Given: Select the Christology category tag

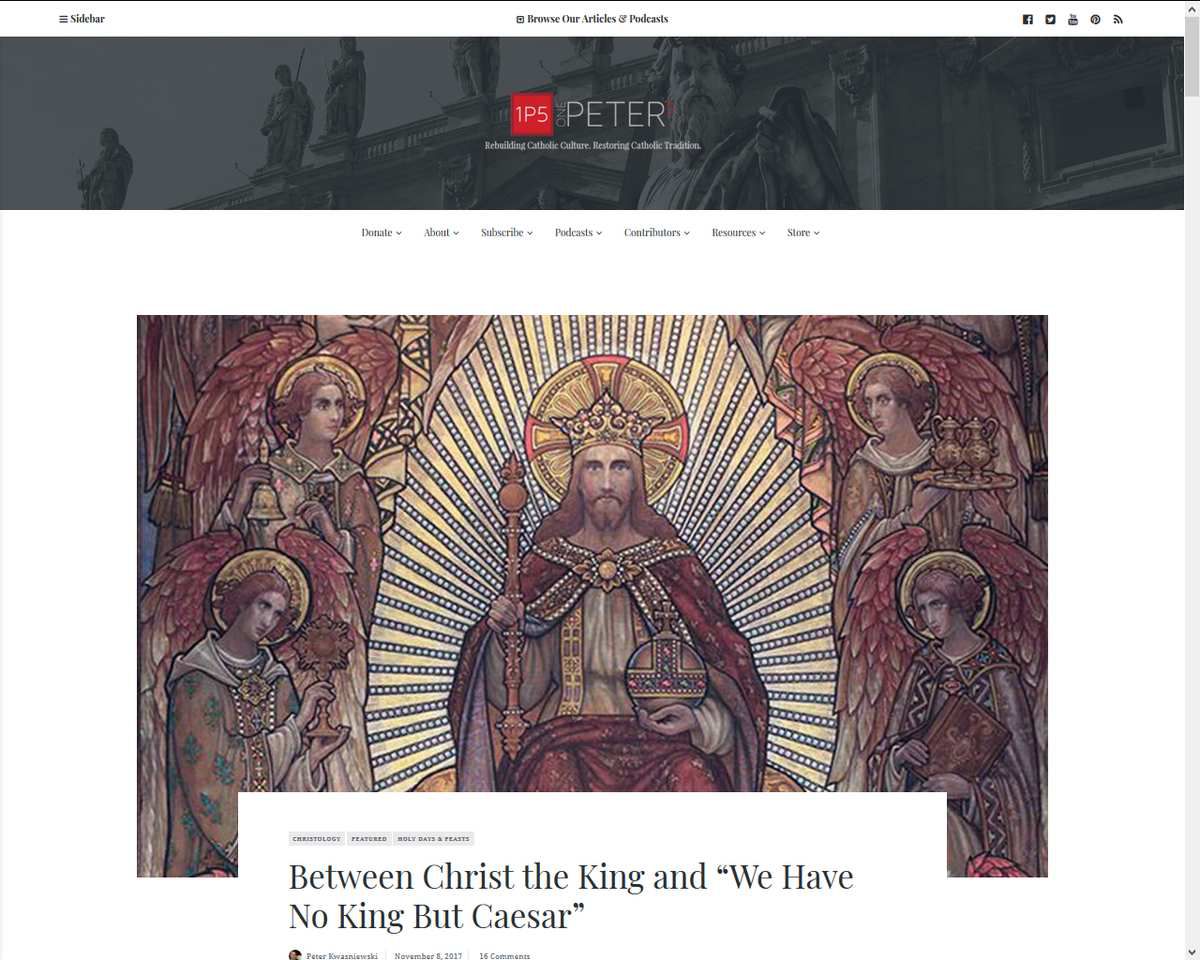Looking at the screenshot, I should pos(317,839).
